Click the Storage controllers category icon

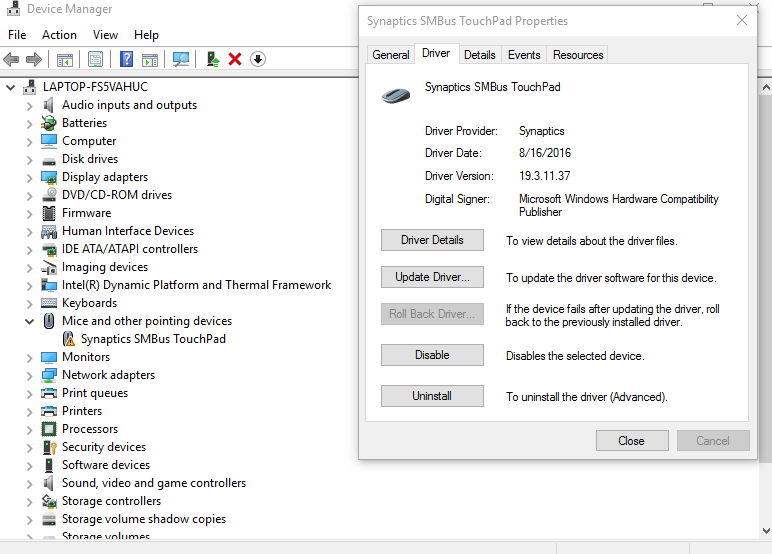click(49, 501)
